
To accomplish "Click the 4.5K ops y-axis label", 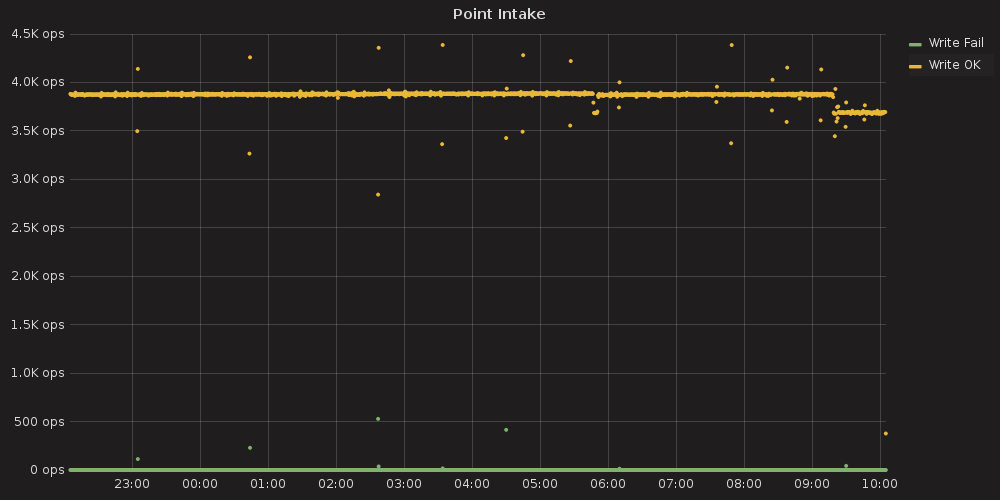I will pyautogui.click(x=37, y=33).
